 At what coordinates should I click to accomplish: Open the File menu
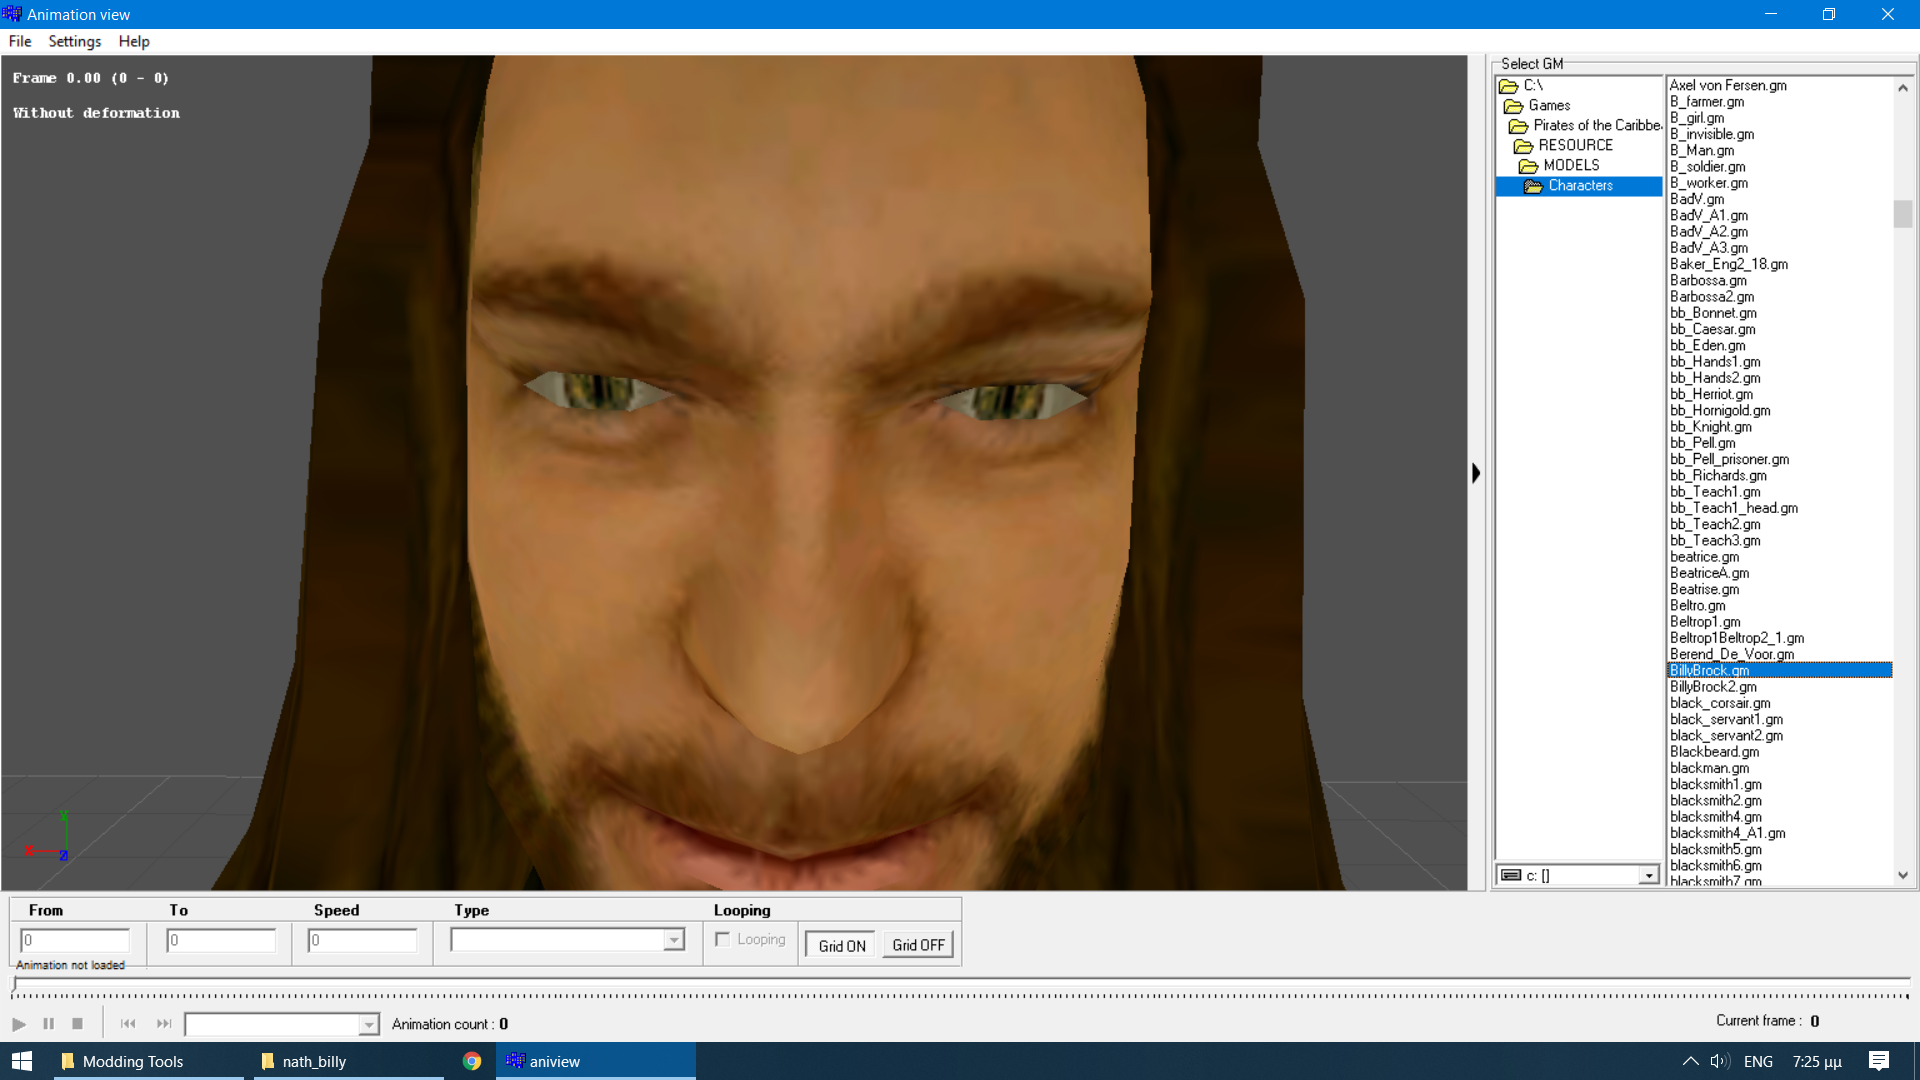(x=20, y=42)
